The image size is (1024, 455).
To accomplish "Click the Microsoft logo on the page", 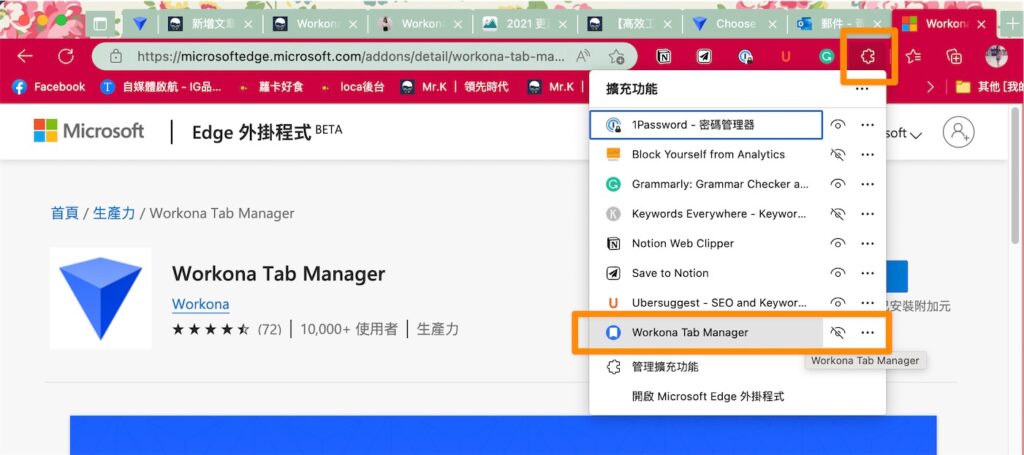I will point(88,131).
